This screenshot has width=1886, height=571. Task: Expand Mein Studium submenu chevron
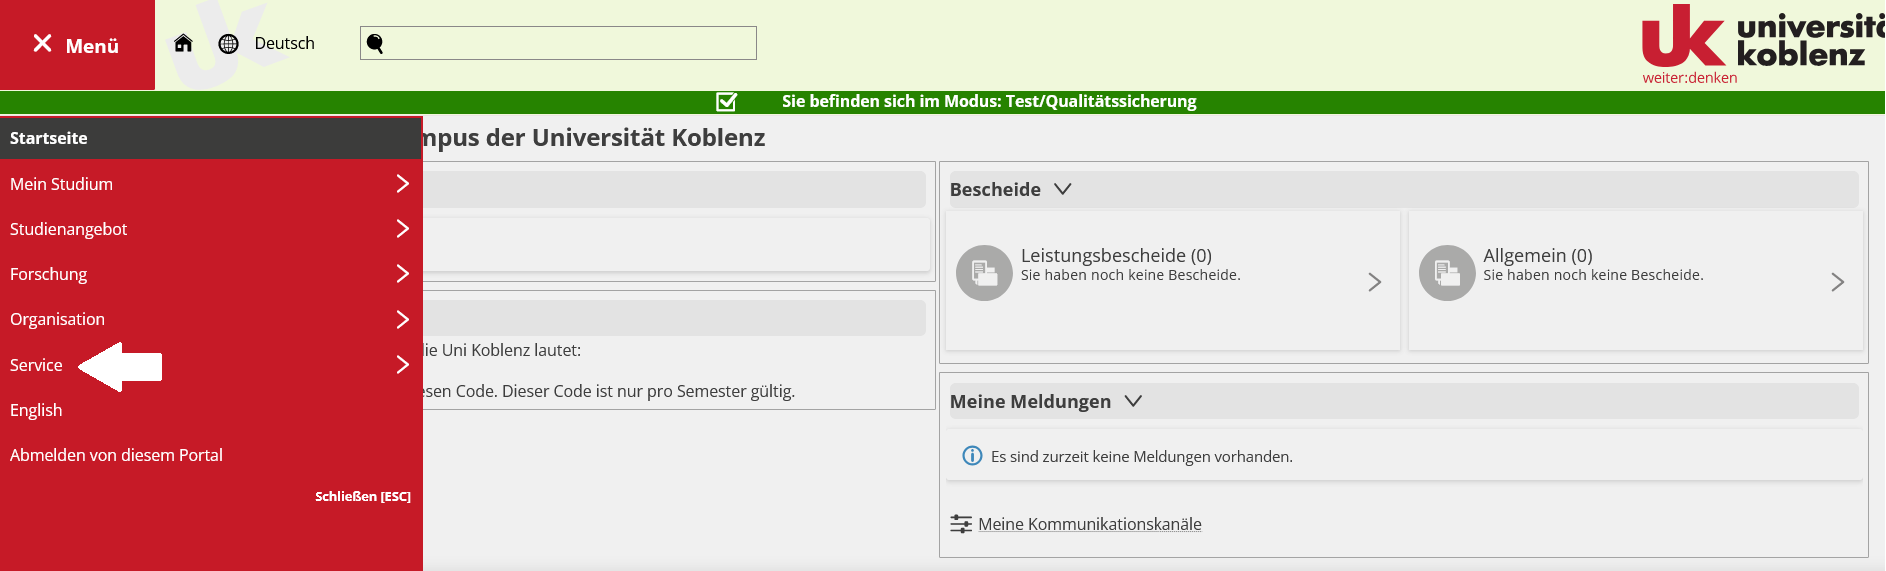tap(402, 184)
